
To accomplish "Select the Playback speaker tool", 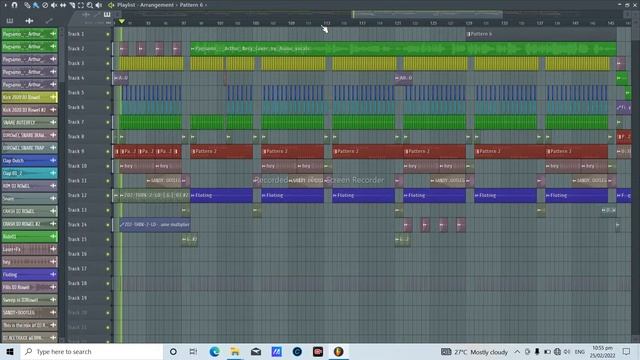I will pos(99,5).
